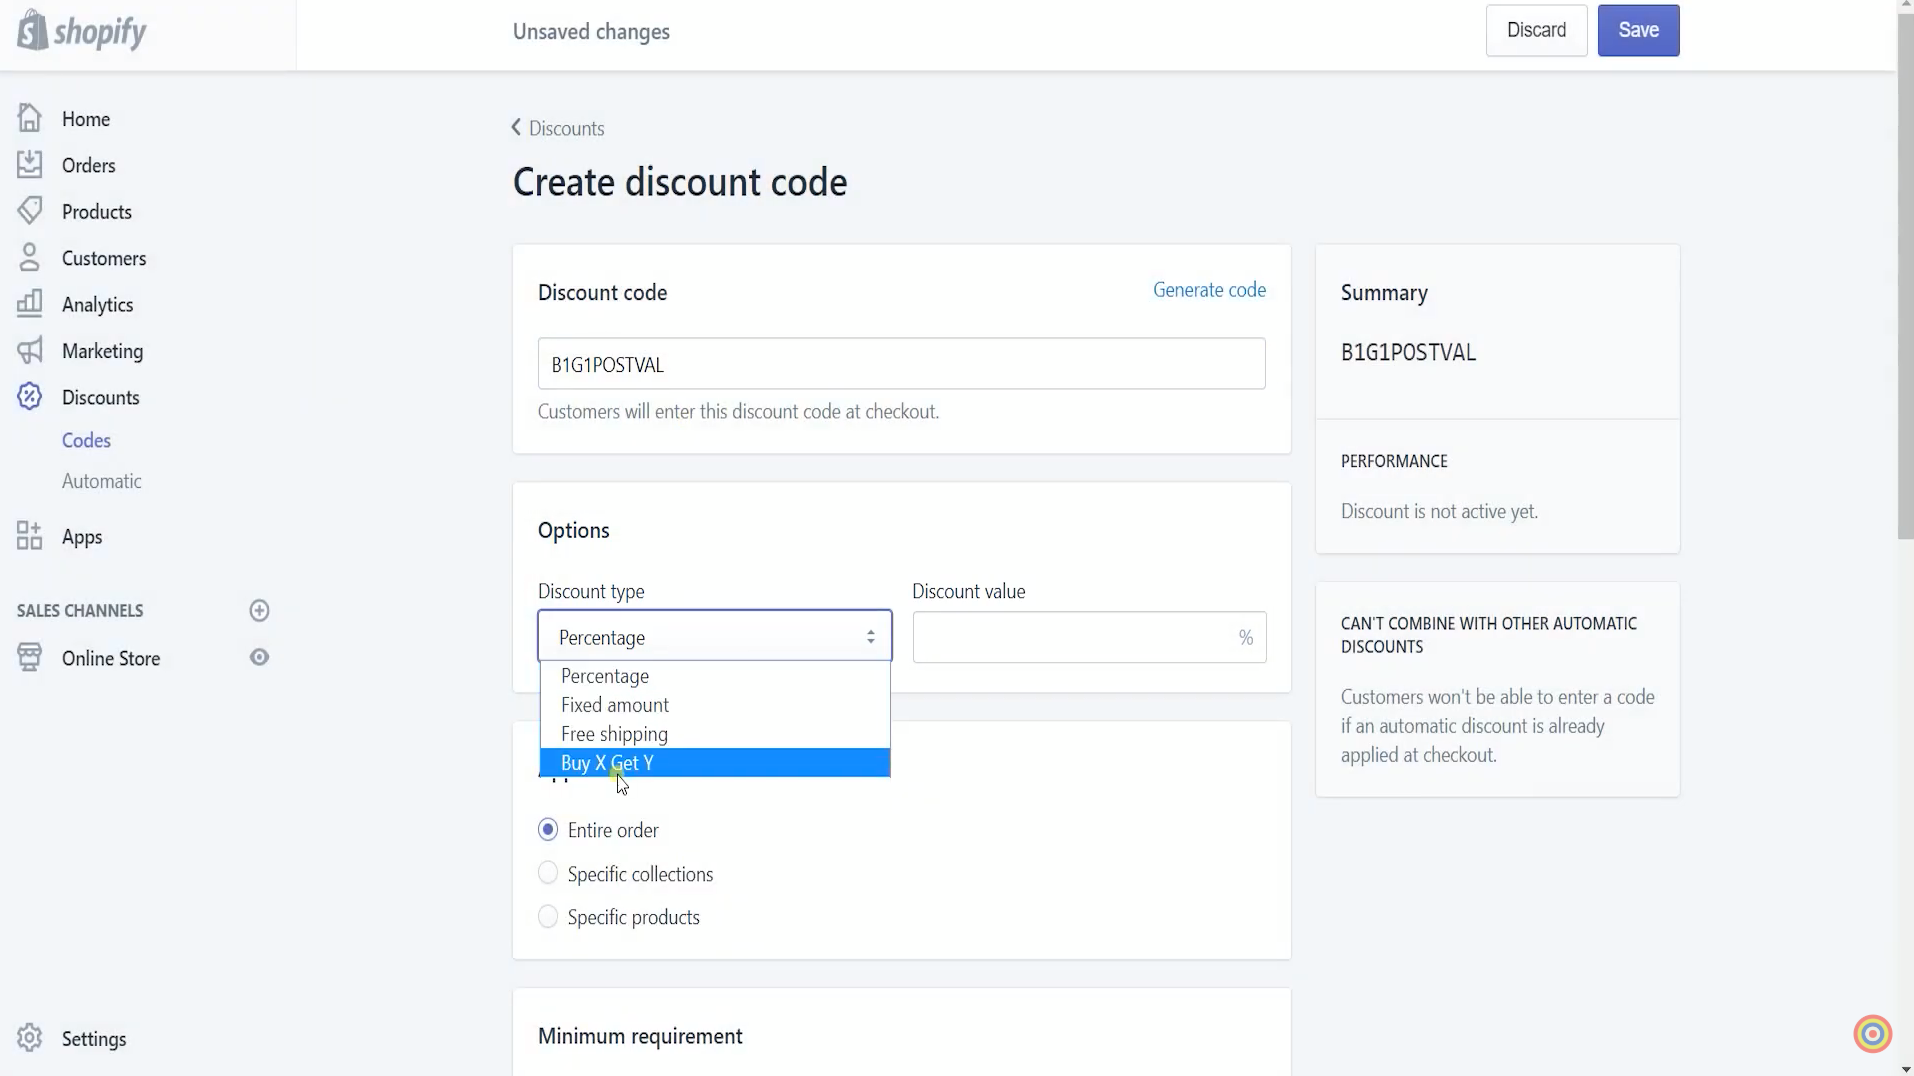Choose Buy X Get Y option
The height and width of the screenshot is (1076, 1914).
pos(715,762)
